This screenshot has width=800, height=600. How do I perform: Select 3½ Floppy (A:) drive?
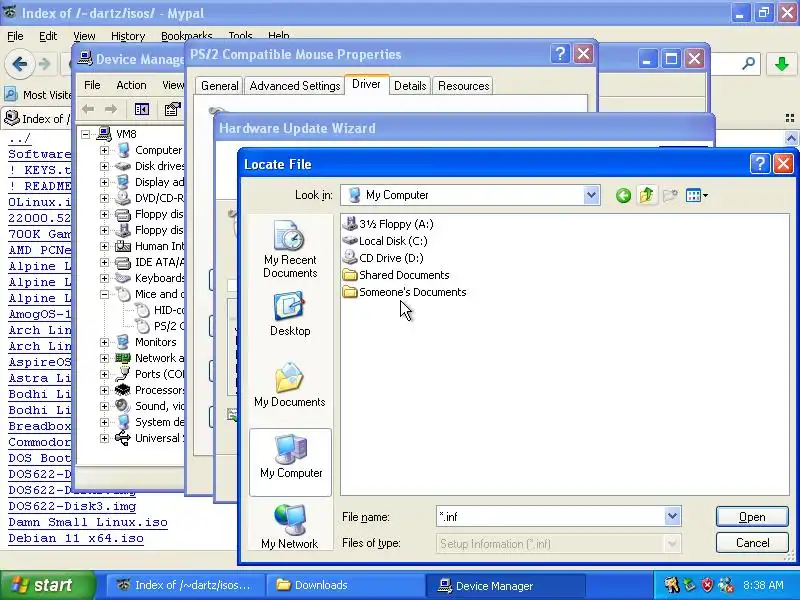tap(388, 224)
